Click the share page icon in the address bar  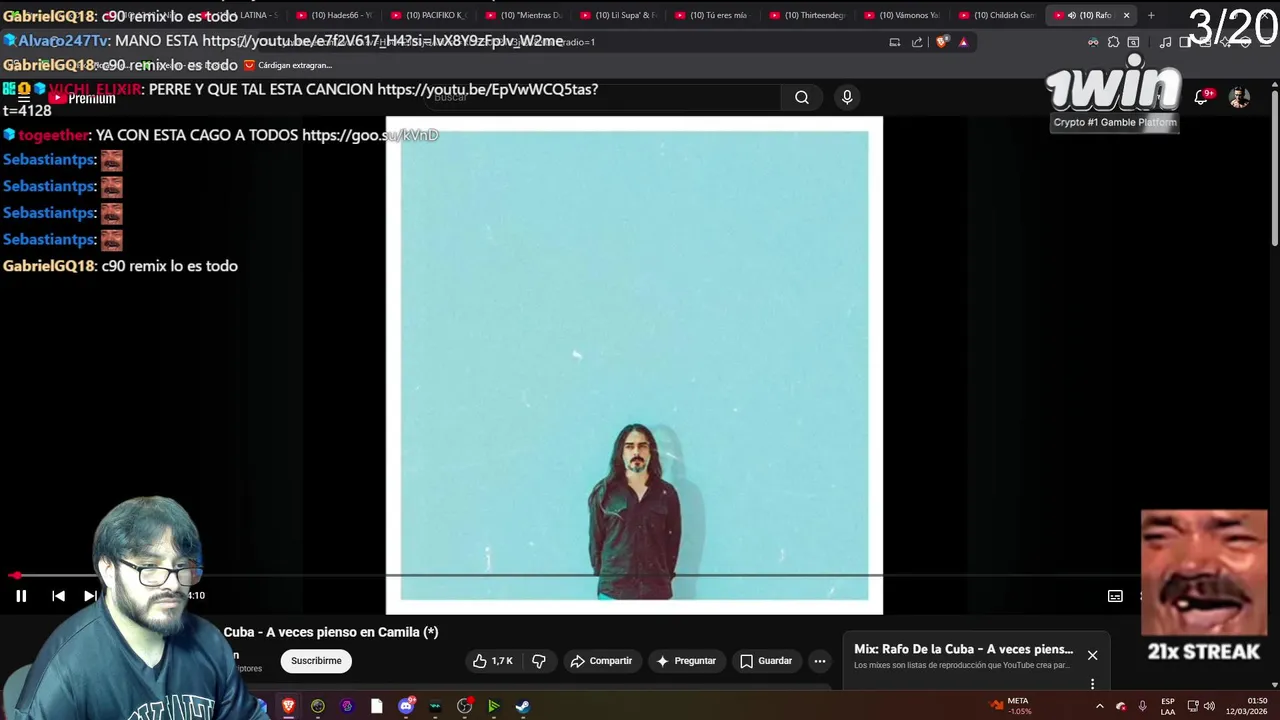point(917,42)
